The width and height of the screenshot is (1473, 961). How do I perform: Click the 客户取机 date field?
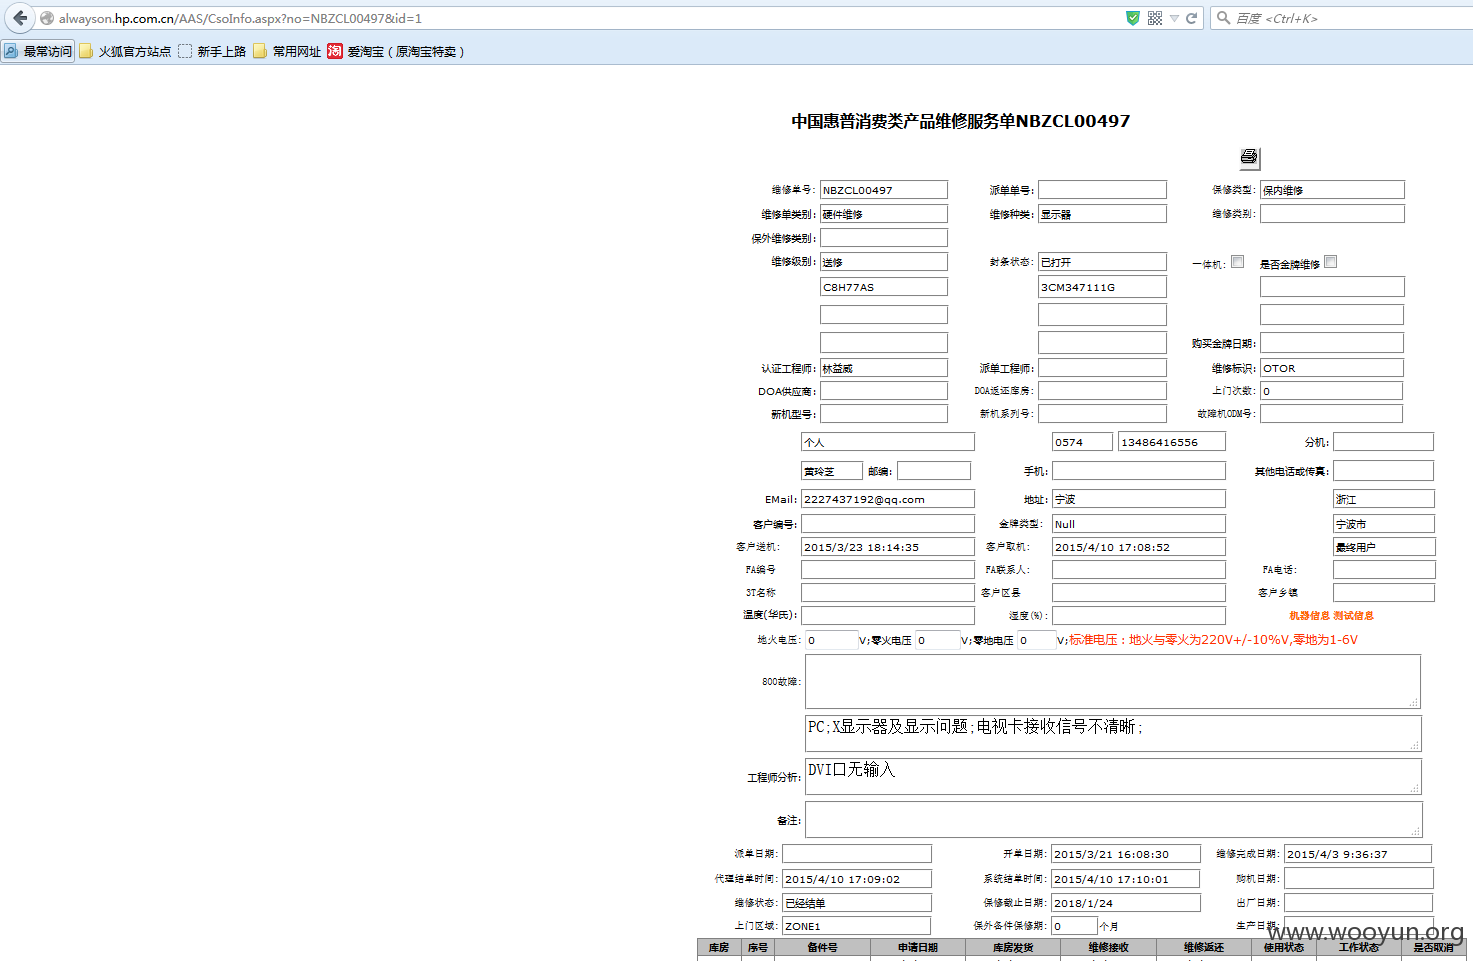[1139, 547]
